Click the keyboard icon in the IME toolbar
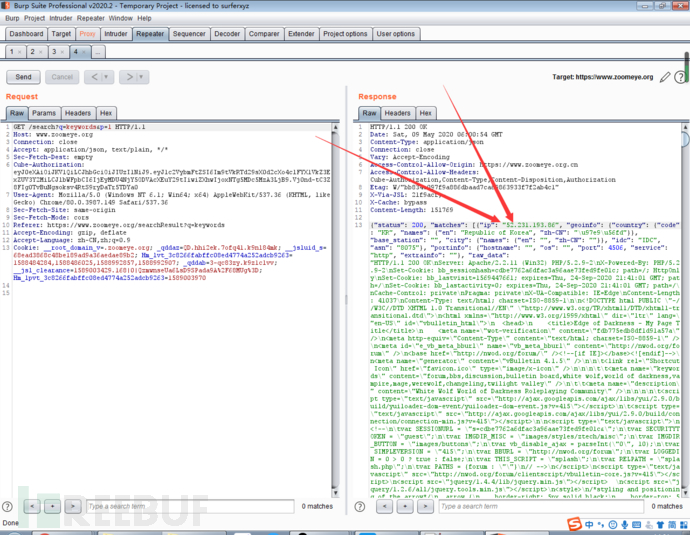 pos(636,524)
